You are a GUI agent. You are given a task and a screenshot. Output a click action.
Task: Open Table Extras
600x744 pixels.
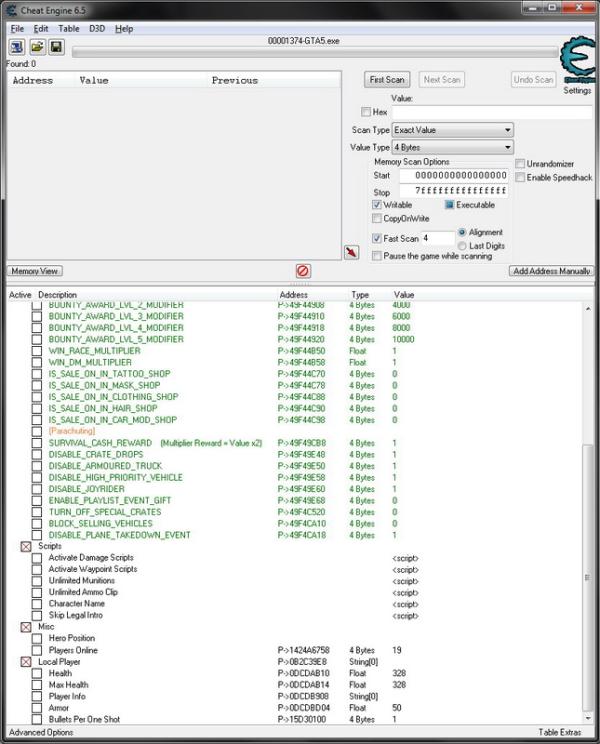[560, 732]
